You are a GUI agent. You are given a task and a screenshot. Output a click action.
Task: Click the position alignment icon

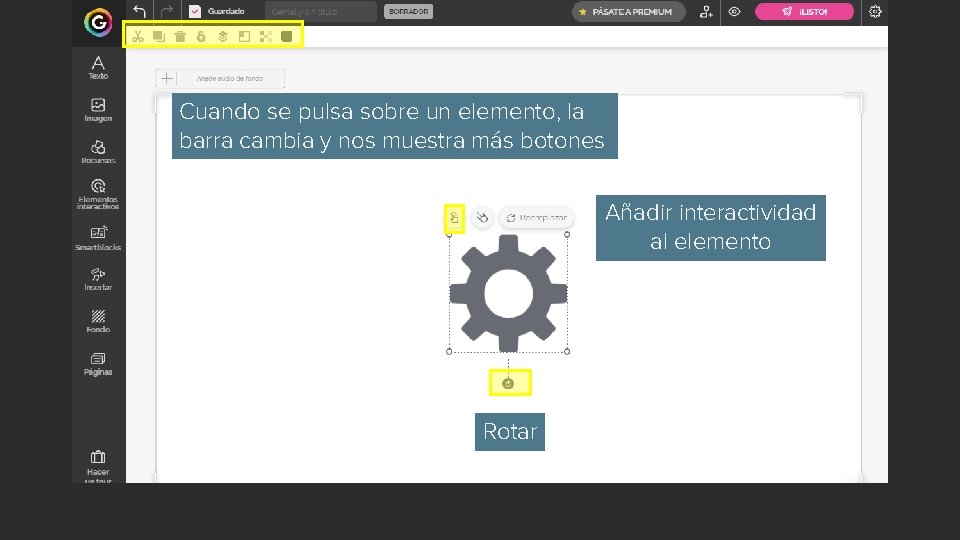(244, 37)
